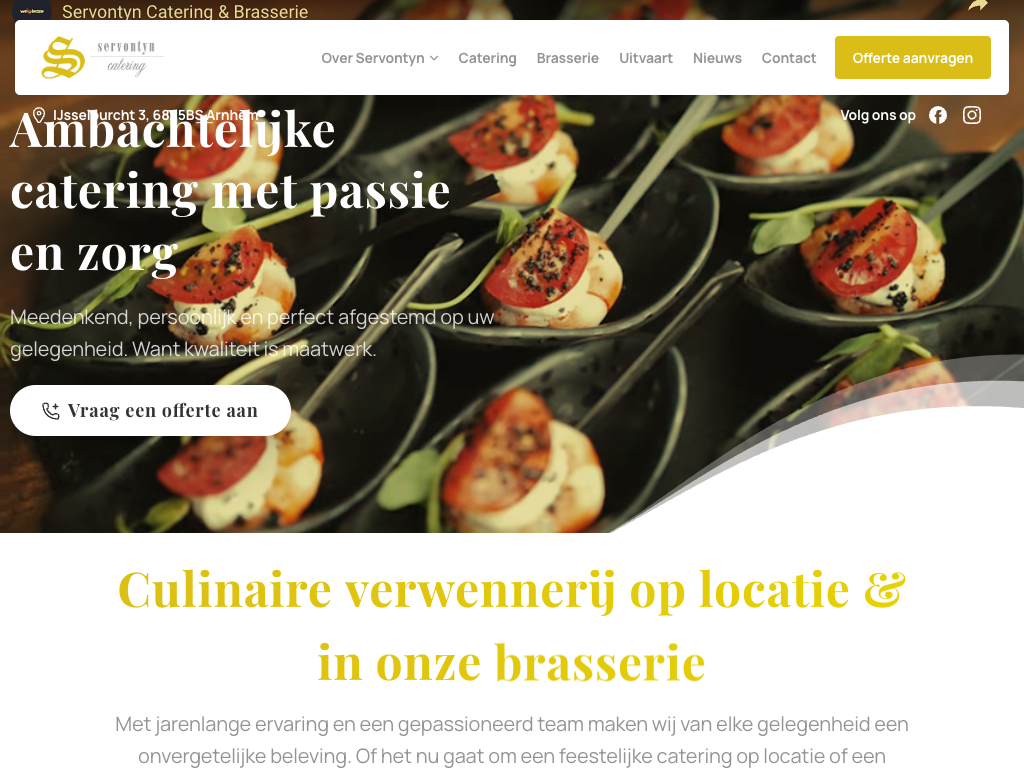Open the Contact page

(789, 58)
